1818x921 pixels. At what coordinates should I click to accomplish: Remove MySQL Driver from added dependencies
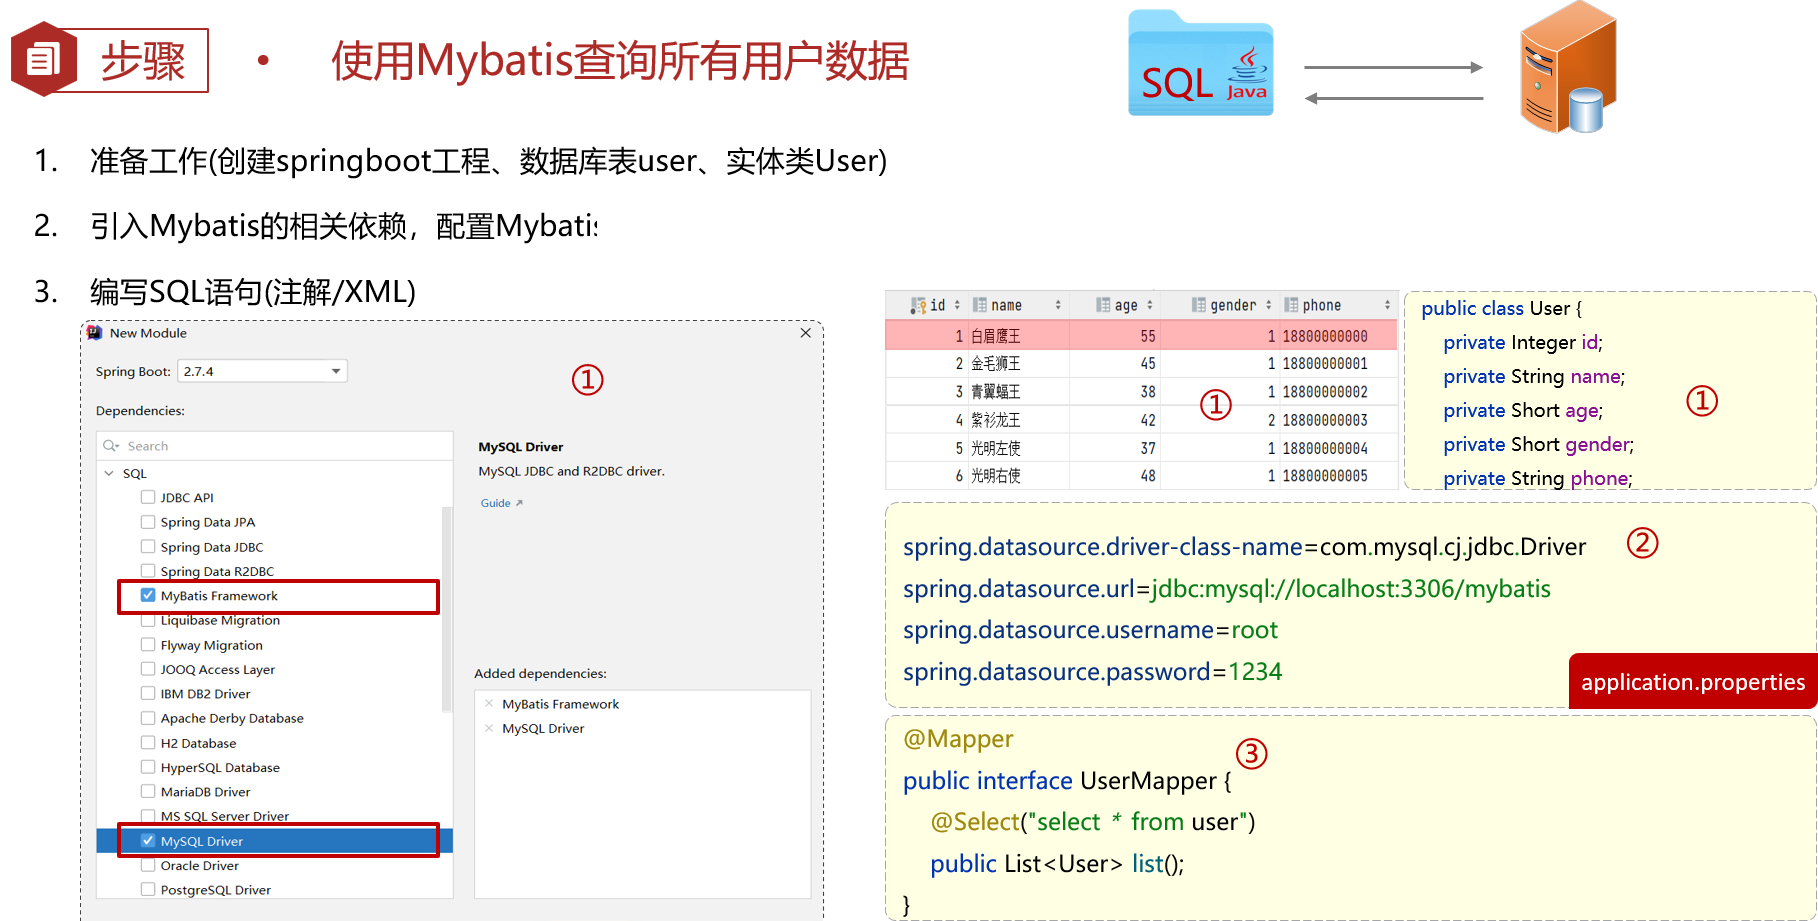tap(489, 728)
